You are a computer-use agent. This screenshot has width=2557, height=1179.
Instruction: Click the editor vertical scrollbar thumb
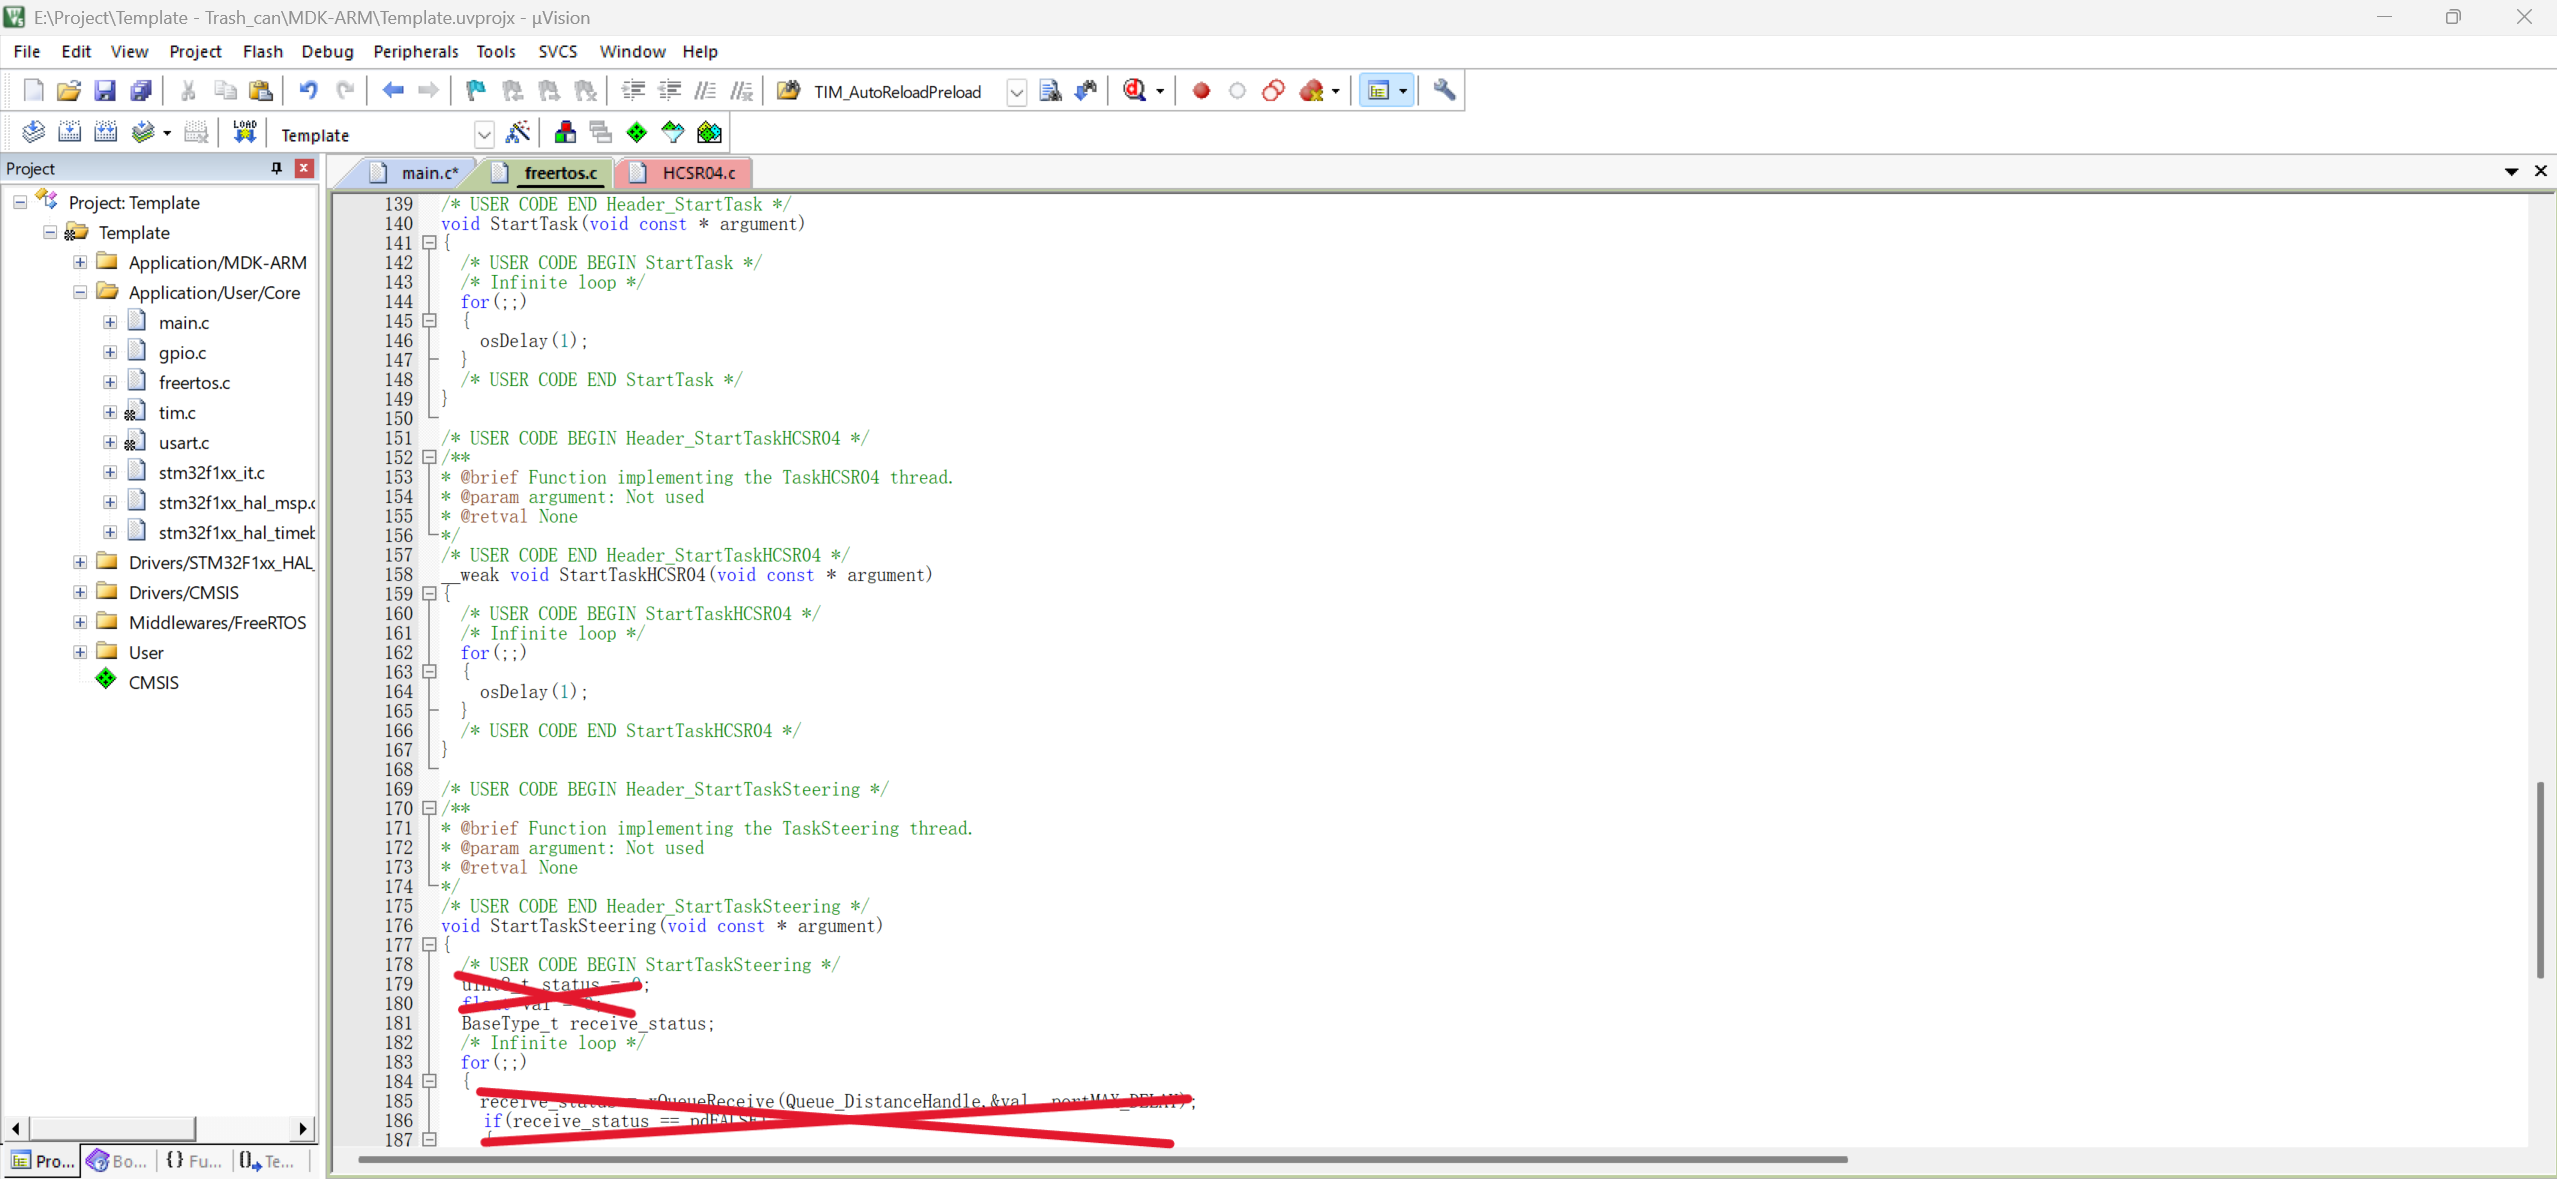click(x=2539, y=880)
